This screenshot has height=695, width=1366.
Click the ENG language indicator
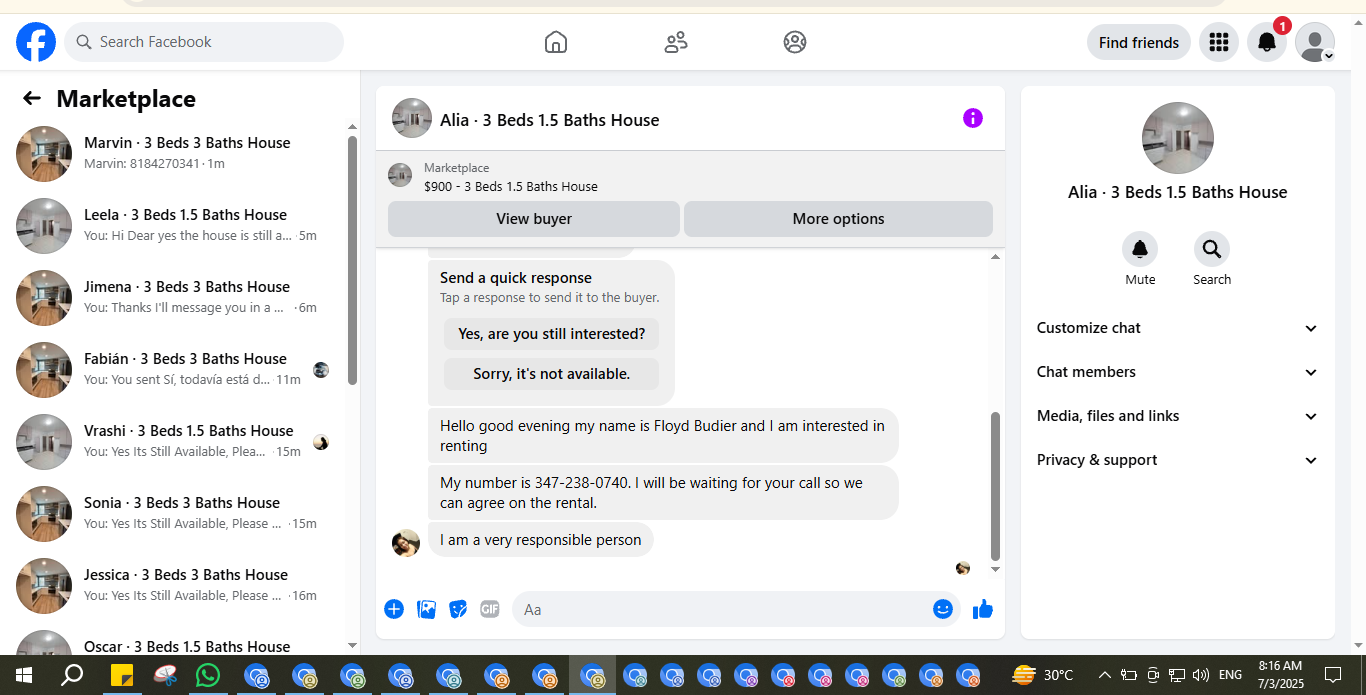pyautogui.click(x=1230, y=675)
